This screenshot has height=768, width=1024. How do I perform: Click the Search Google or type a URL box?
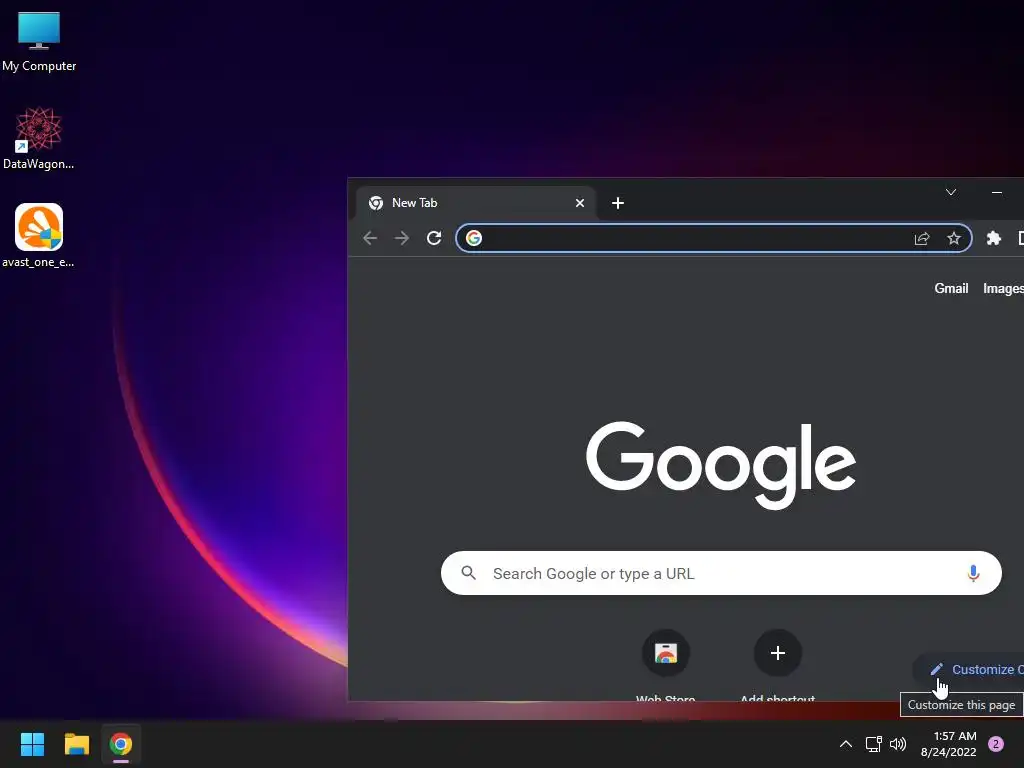click(721, 573)
